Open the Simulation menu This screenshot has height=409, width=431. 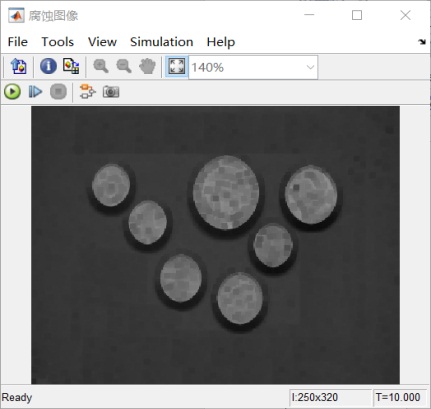coord(161,42)
